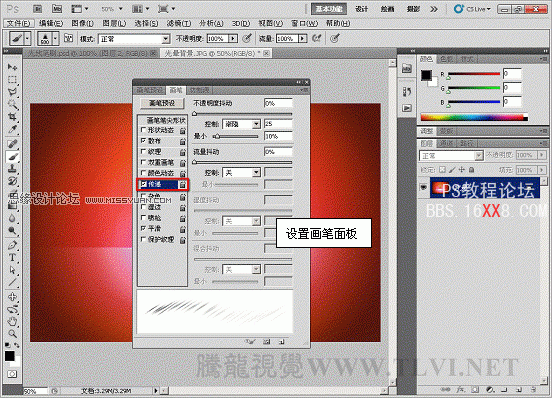Enable 形状动态 checkbox
The width and height of the screenshot is (552, 398).
tap(143, 130)
